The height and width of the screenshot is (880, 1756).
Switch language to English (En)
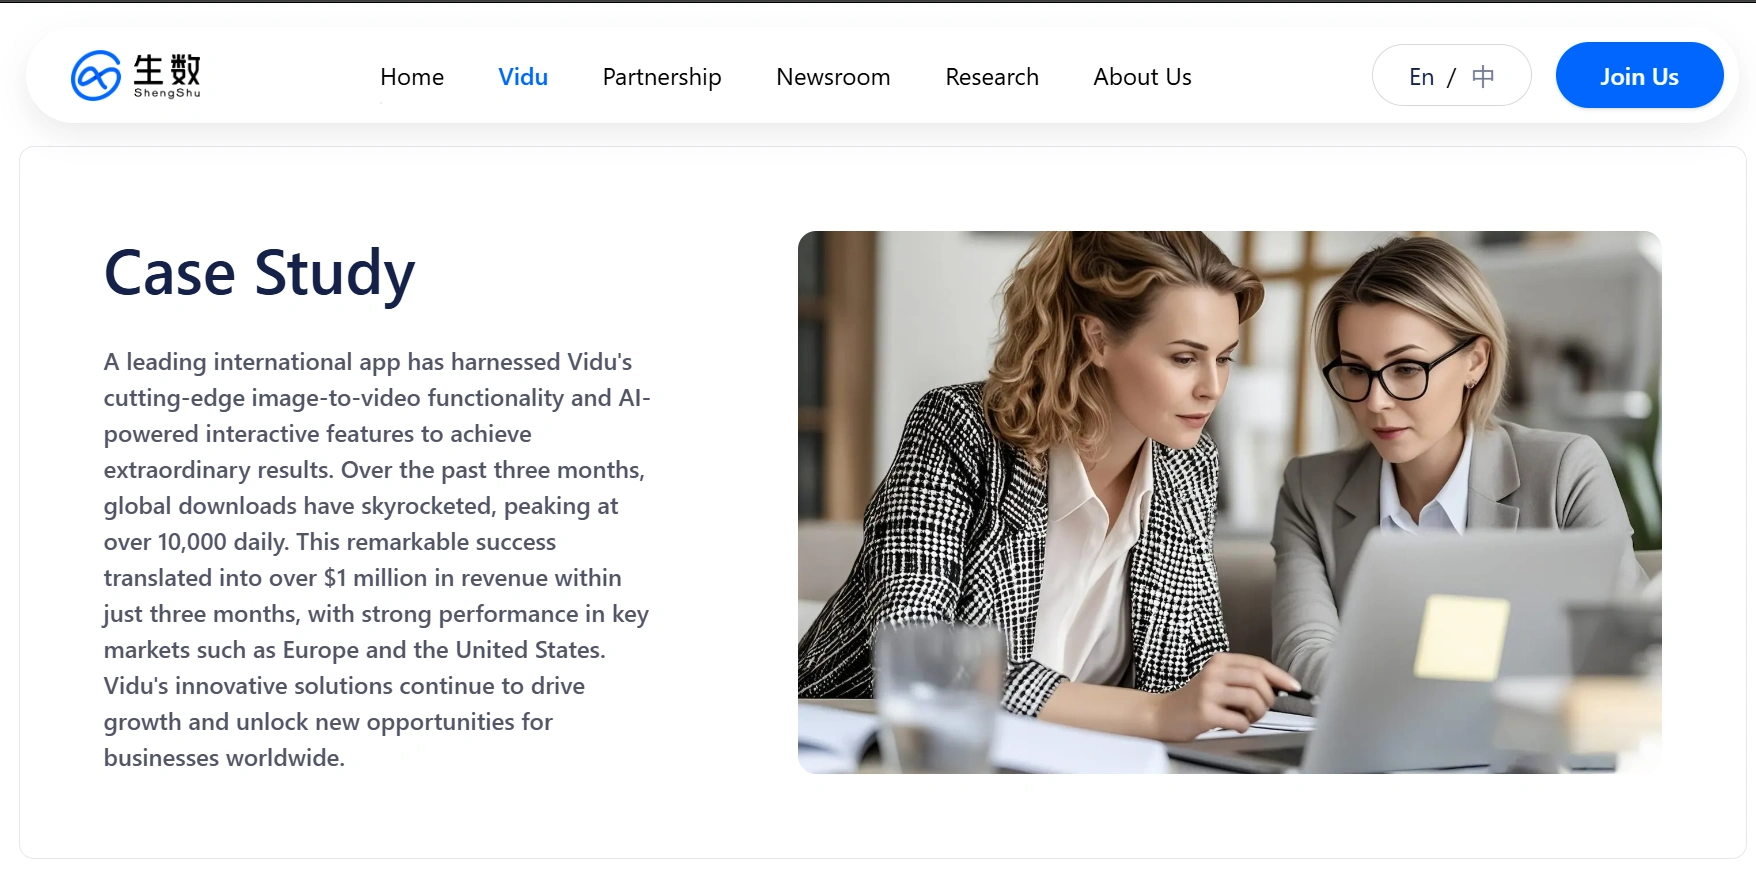point(1421,77)
